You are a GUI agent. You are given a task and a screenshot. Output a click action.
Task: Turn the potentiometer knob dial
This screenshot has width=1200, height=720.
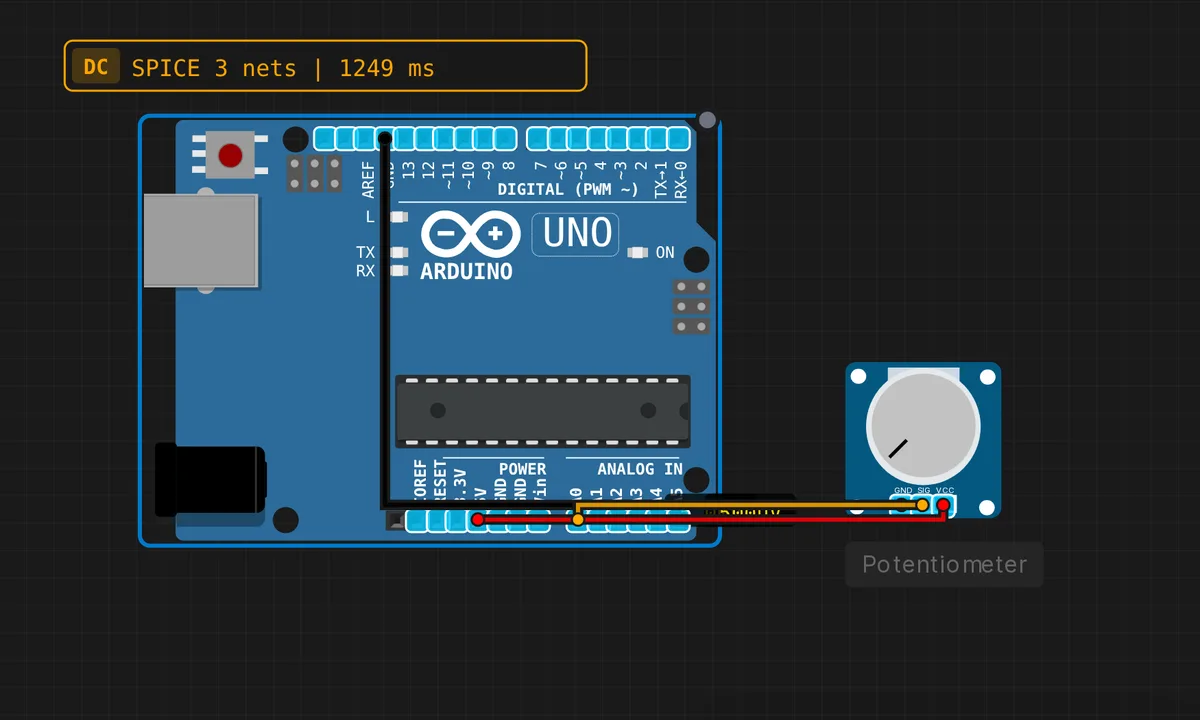[x=922, y=426]
